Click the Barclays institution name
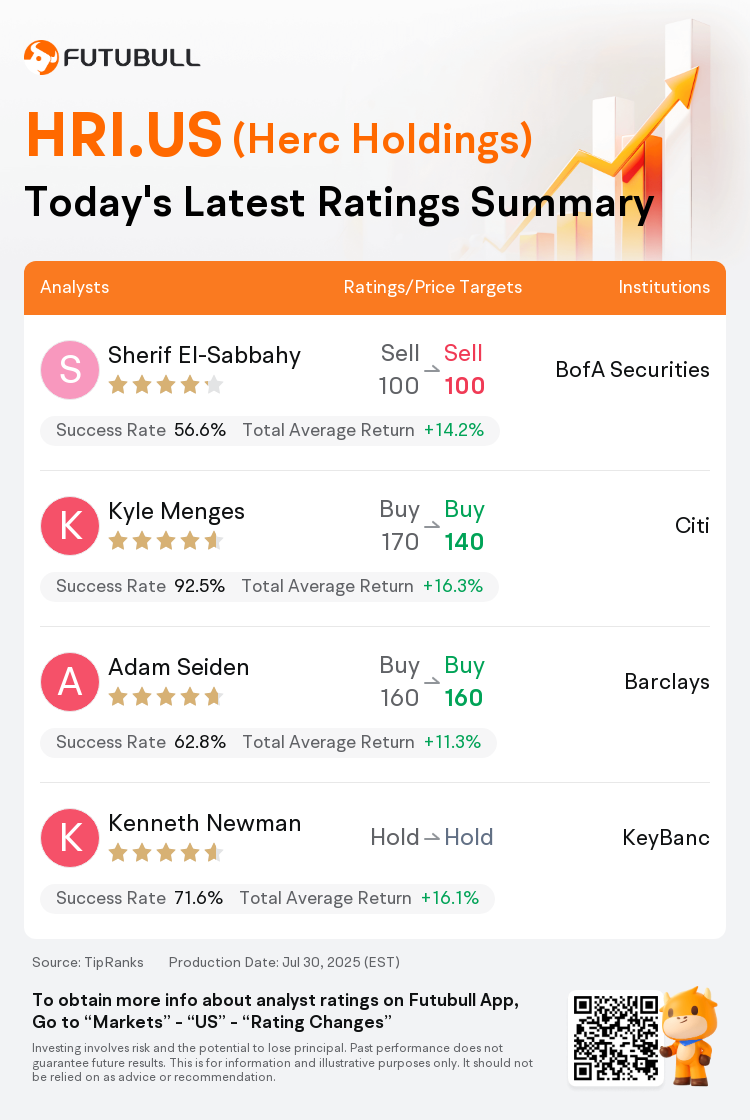The image size is (750, 1120). pyautogui.click(x=667, y=681)
